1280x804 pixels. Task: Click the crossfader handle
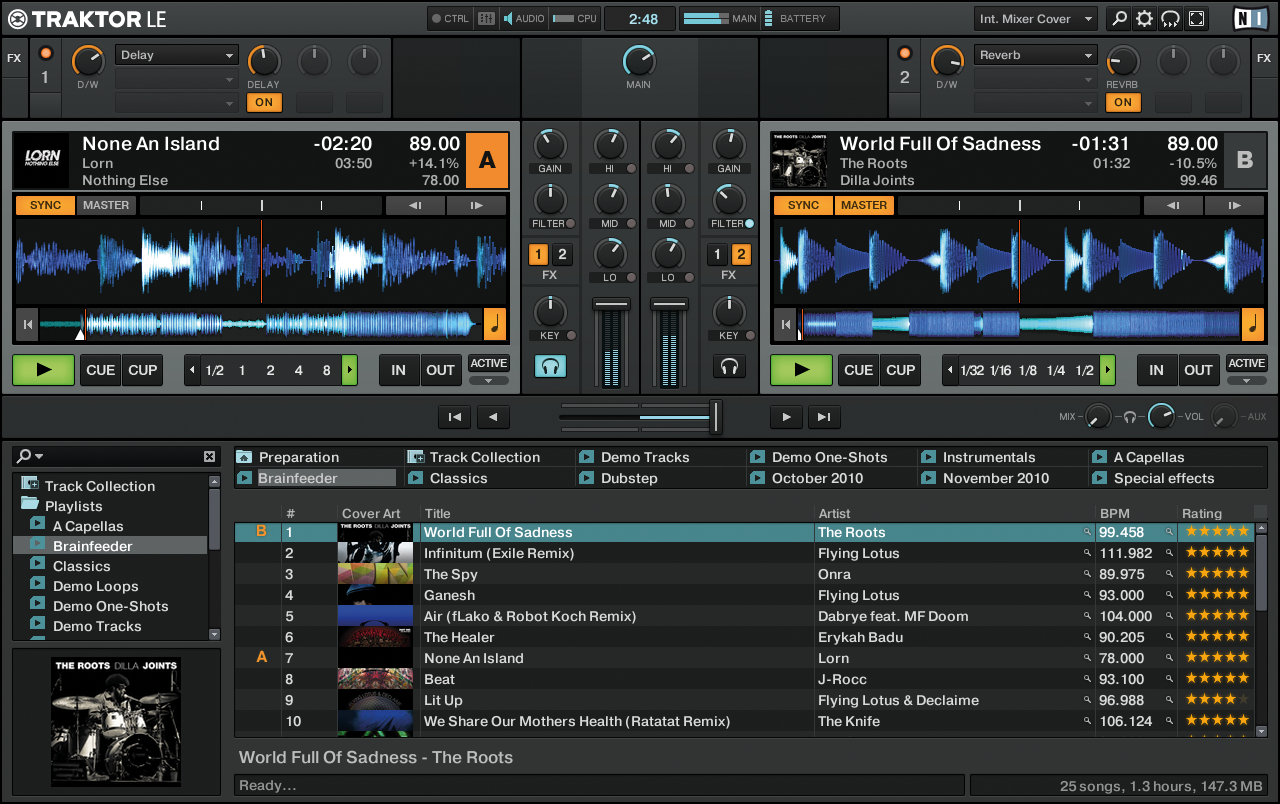[715, 417]
